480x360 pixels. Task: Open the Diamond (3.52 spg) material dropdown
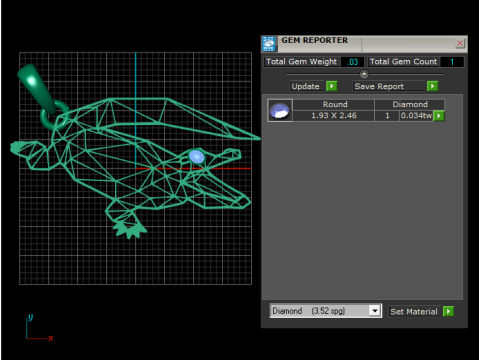326,311
